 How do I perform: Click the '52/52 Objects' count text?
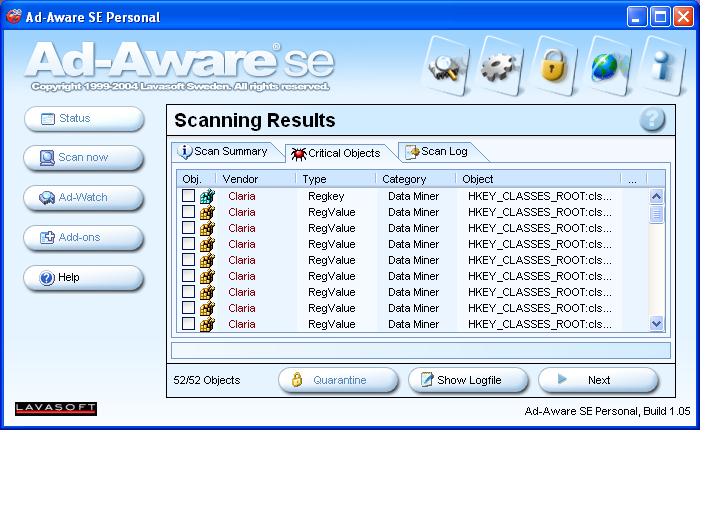click(x=207, y=380)
